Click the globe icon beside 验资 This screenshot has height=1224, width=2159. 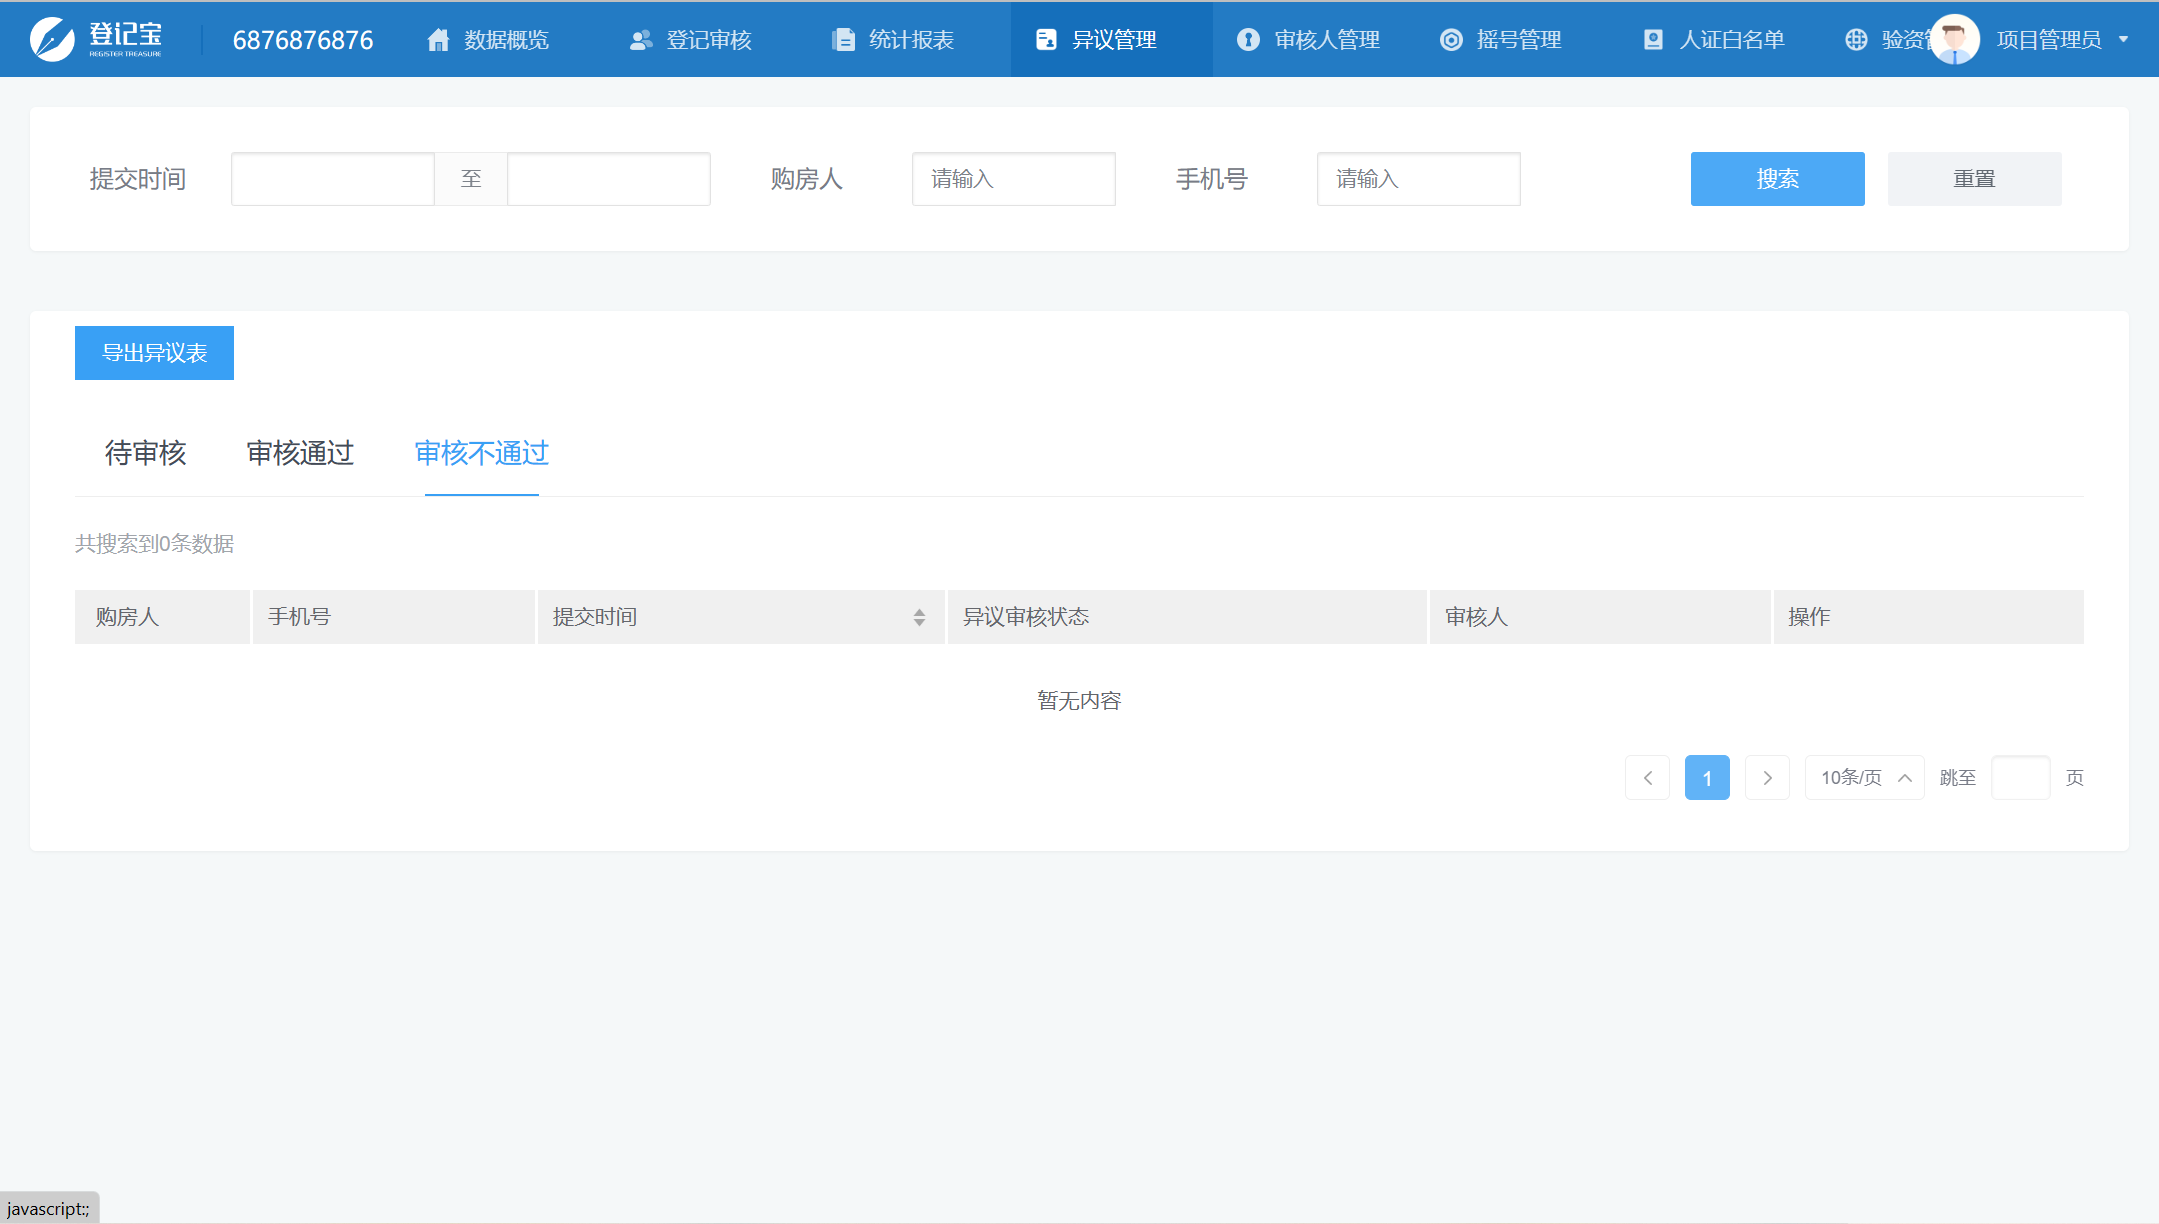point(1856,40)
